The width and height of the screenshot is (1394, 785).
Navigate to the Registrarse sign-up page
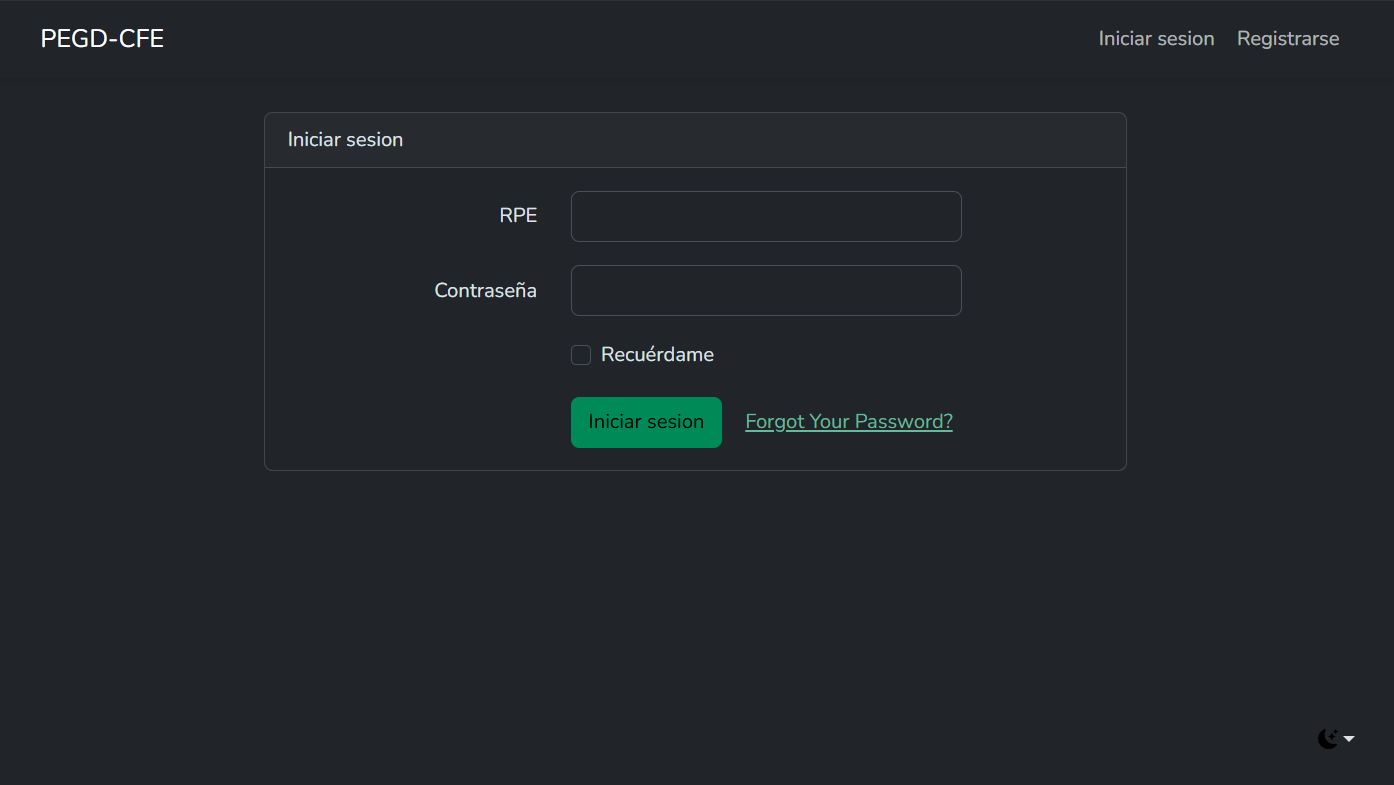[1287, 39]
